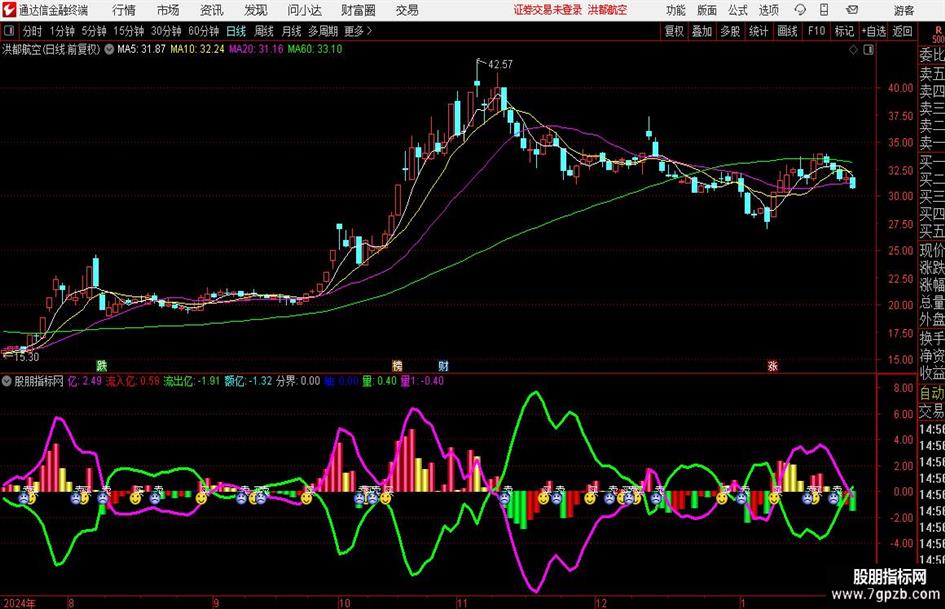Image resolution: width=945 pixels, height=609 pixels.
Task: Open the 功能 menu
Action: 676,10
